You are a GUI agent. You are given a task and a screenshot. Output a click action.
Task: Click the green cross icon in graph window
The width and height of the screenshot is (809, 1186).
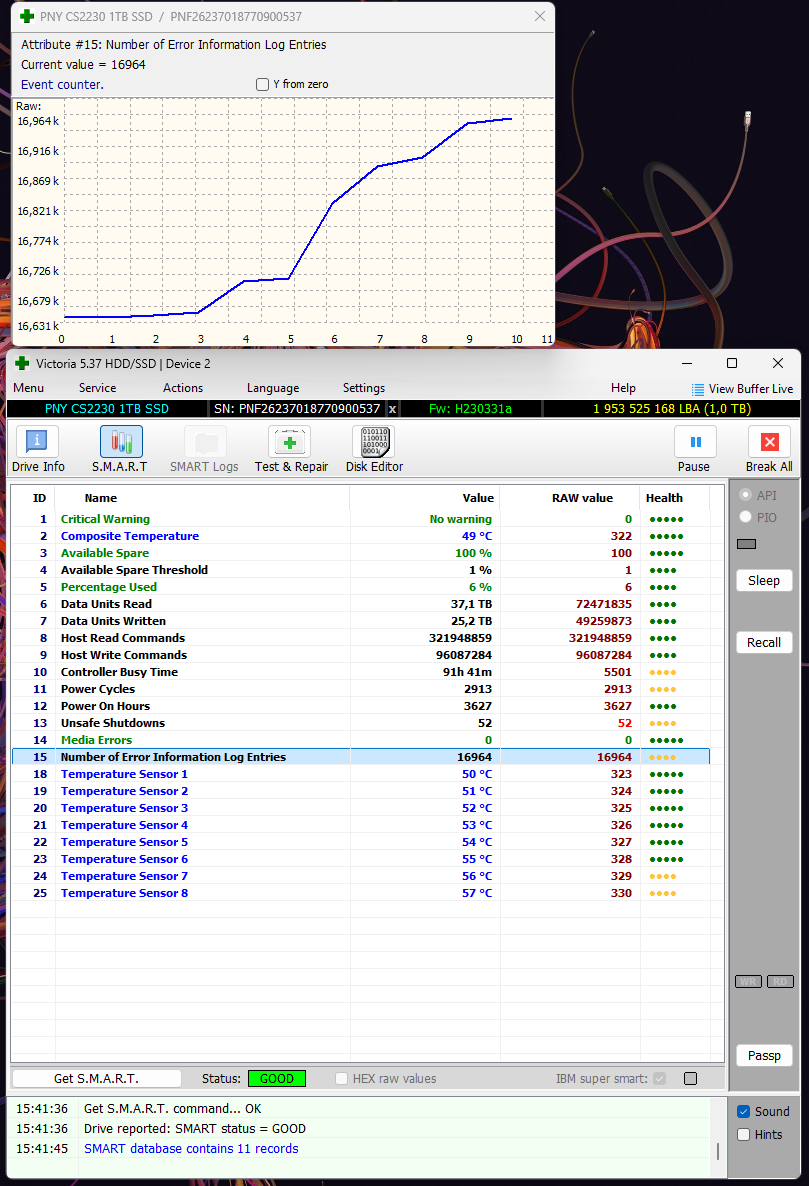27,17
